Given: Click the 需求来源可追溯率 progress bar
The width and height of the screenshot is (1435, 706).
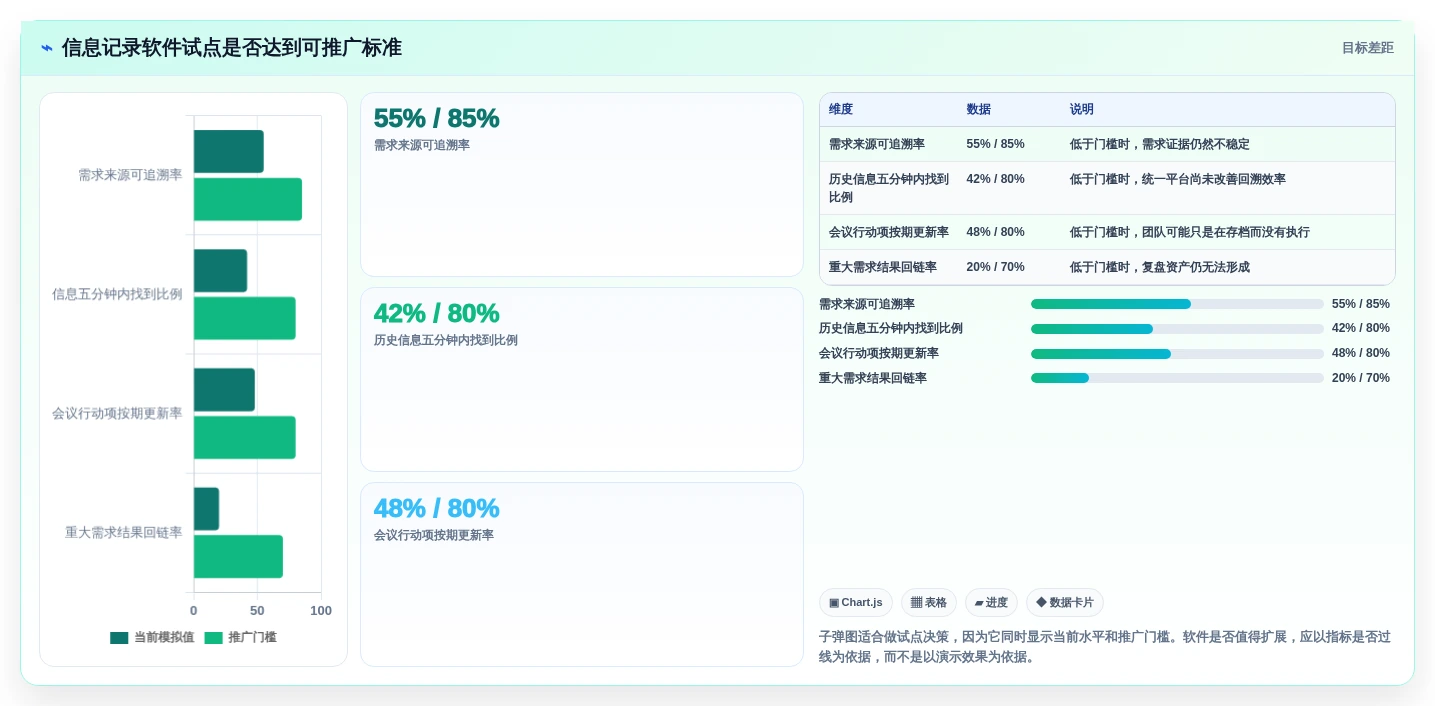Looking at the screenshot, I should click(1177, 304).
